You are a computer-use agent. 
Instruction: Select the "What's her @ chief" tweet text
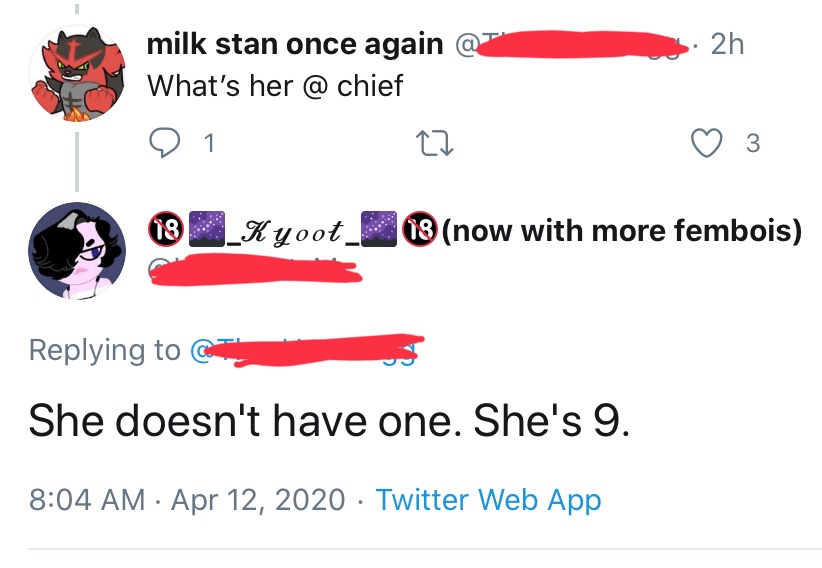275,86
